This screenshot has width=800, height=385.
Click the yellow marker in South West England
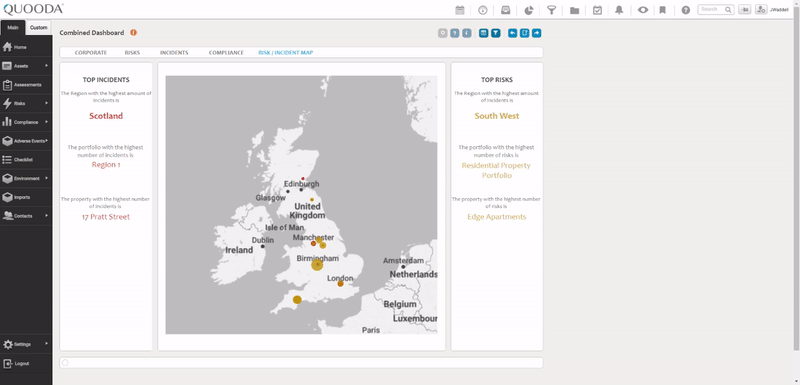point(297,300)
